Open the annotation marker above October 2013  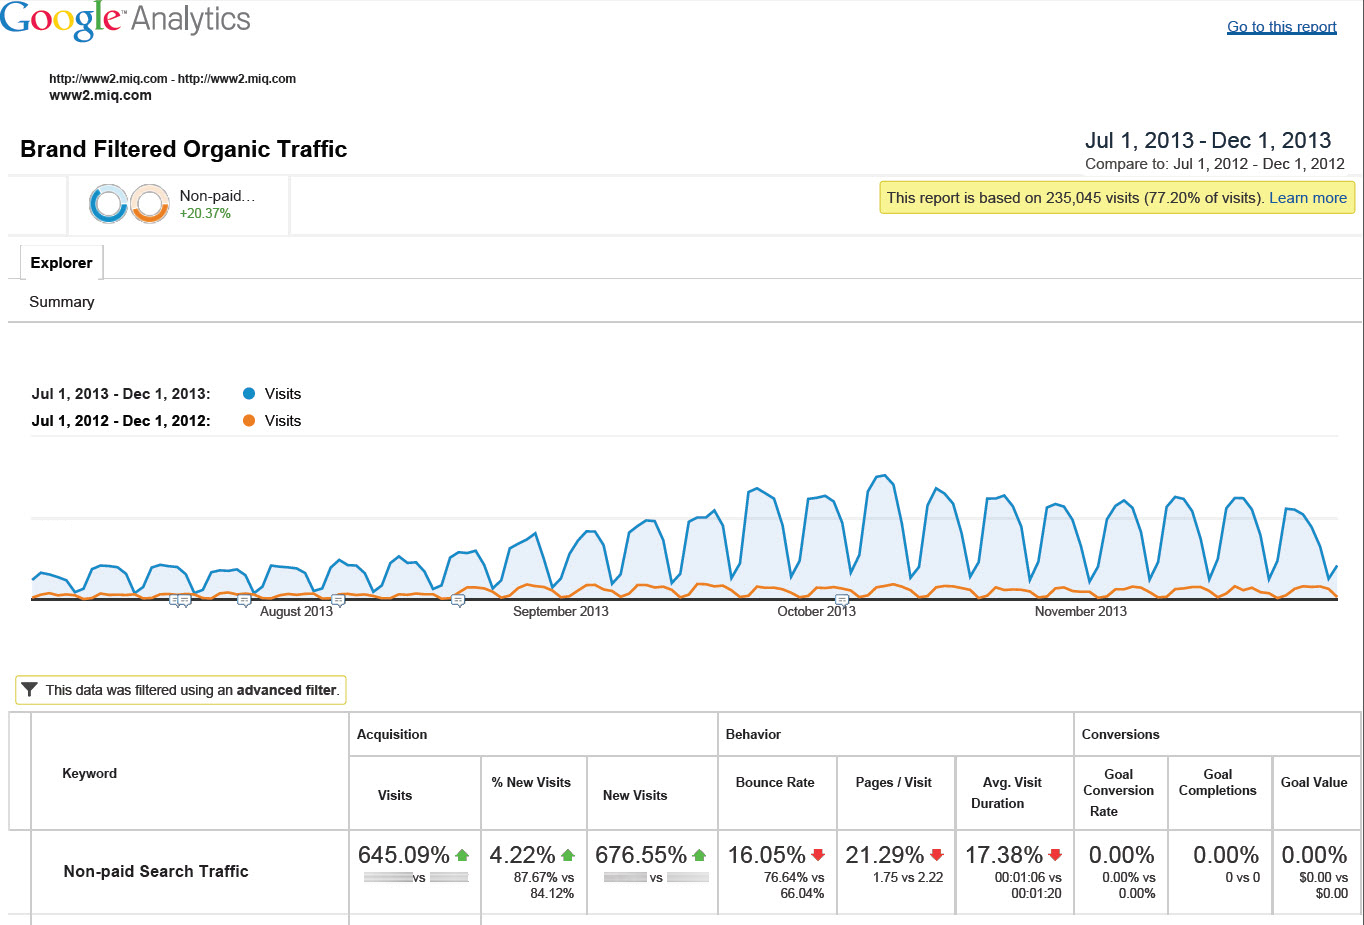point(842,600)
